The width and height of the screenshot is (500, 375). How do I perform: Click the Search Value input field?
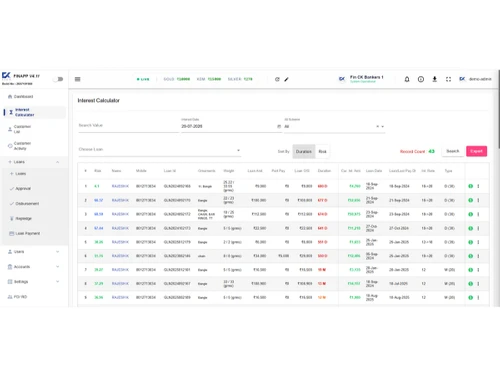pyautogui.click(x=128, y=126)
